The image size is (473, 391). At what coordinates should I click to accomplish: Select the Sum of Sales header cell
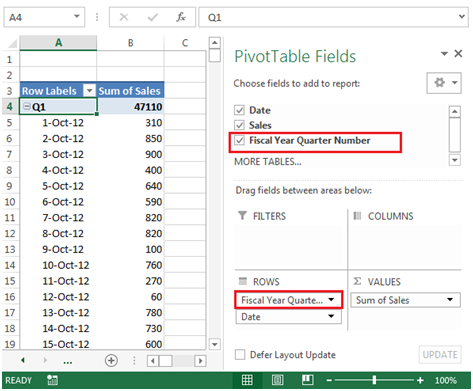pyautogui.click(x=130, y=91)
